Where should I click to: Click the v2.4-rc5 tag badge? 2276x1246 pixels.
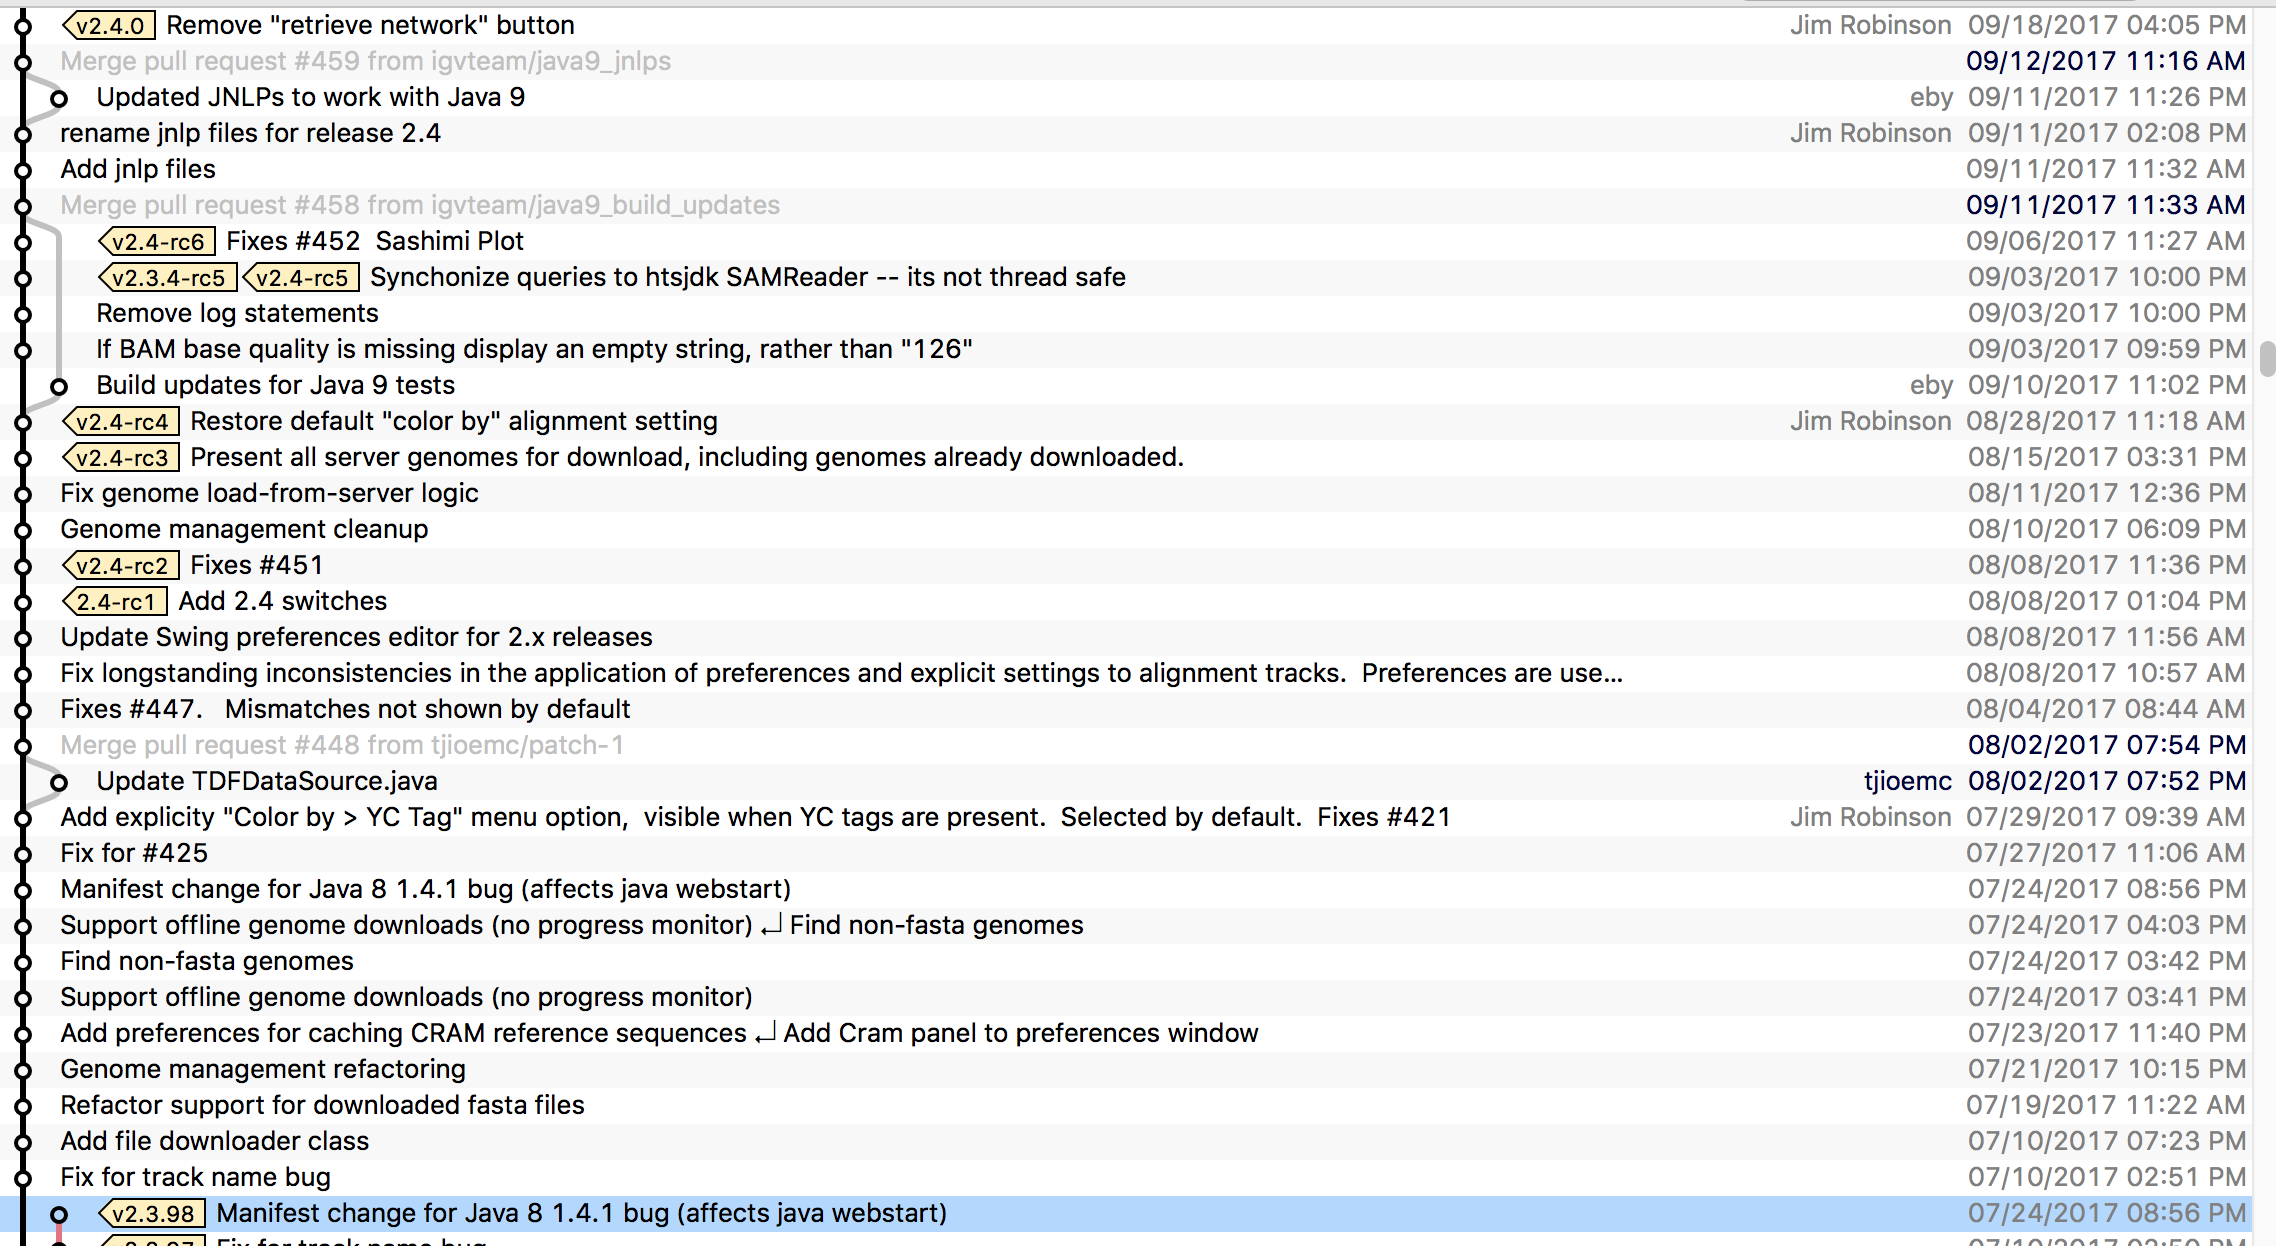pyautogui.click(x=301, y=277)
